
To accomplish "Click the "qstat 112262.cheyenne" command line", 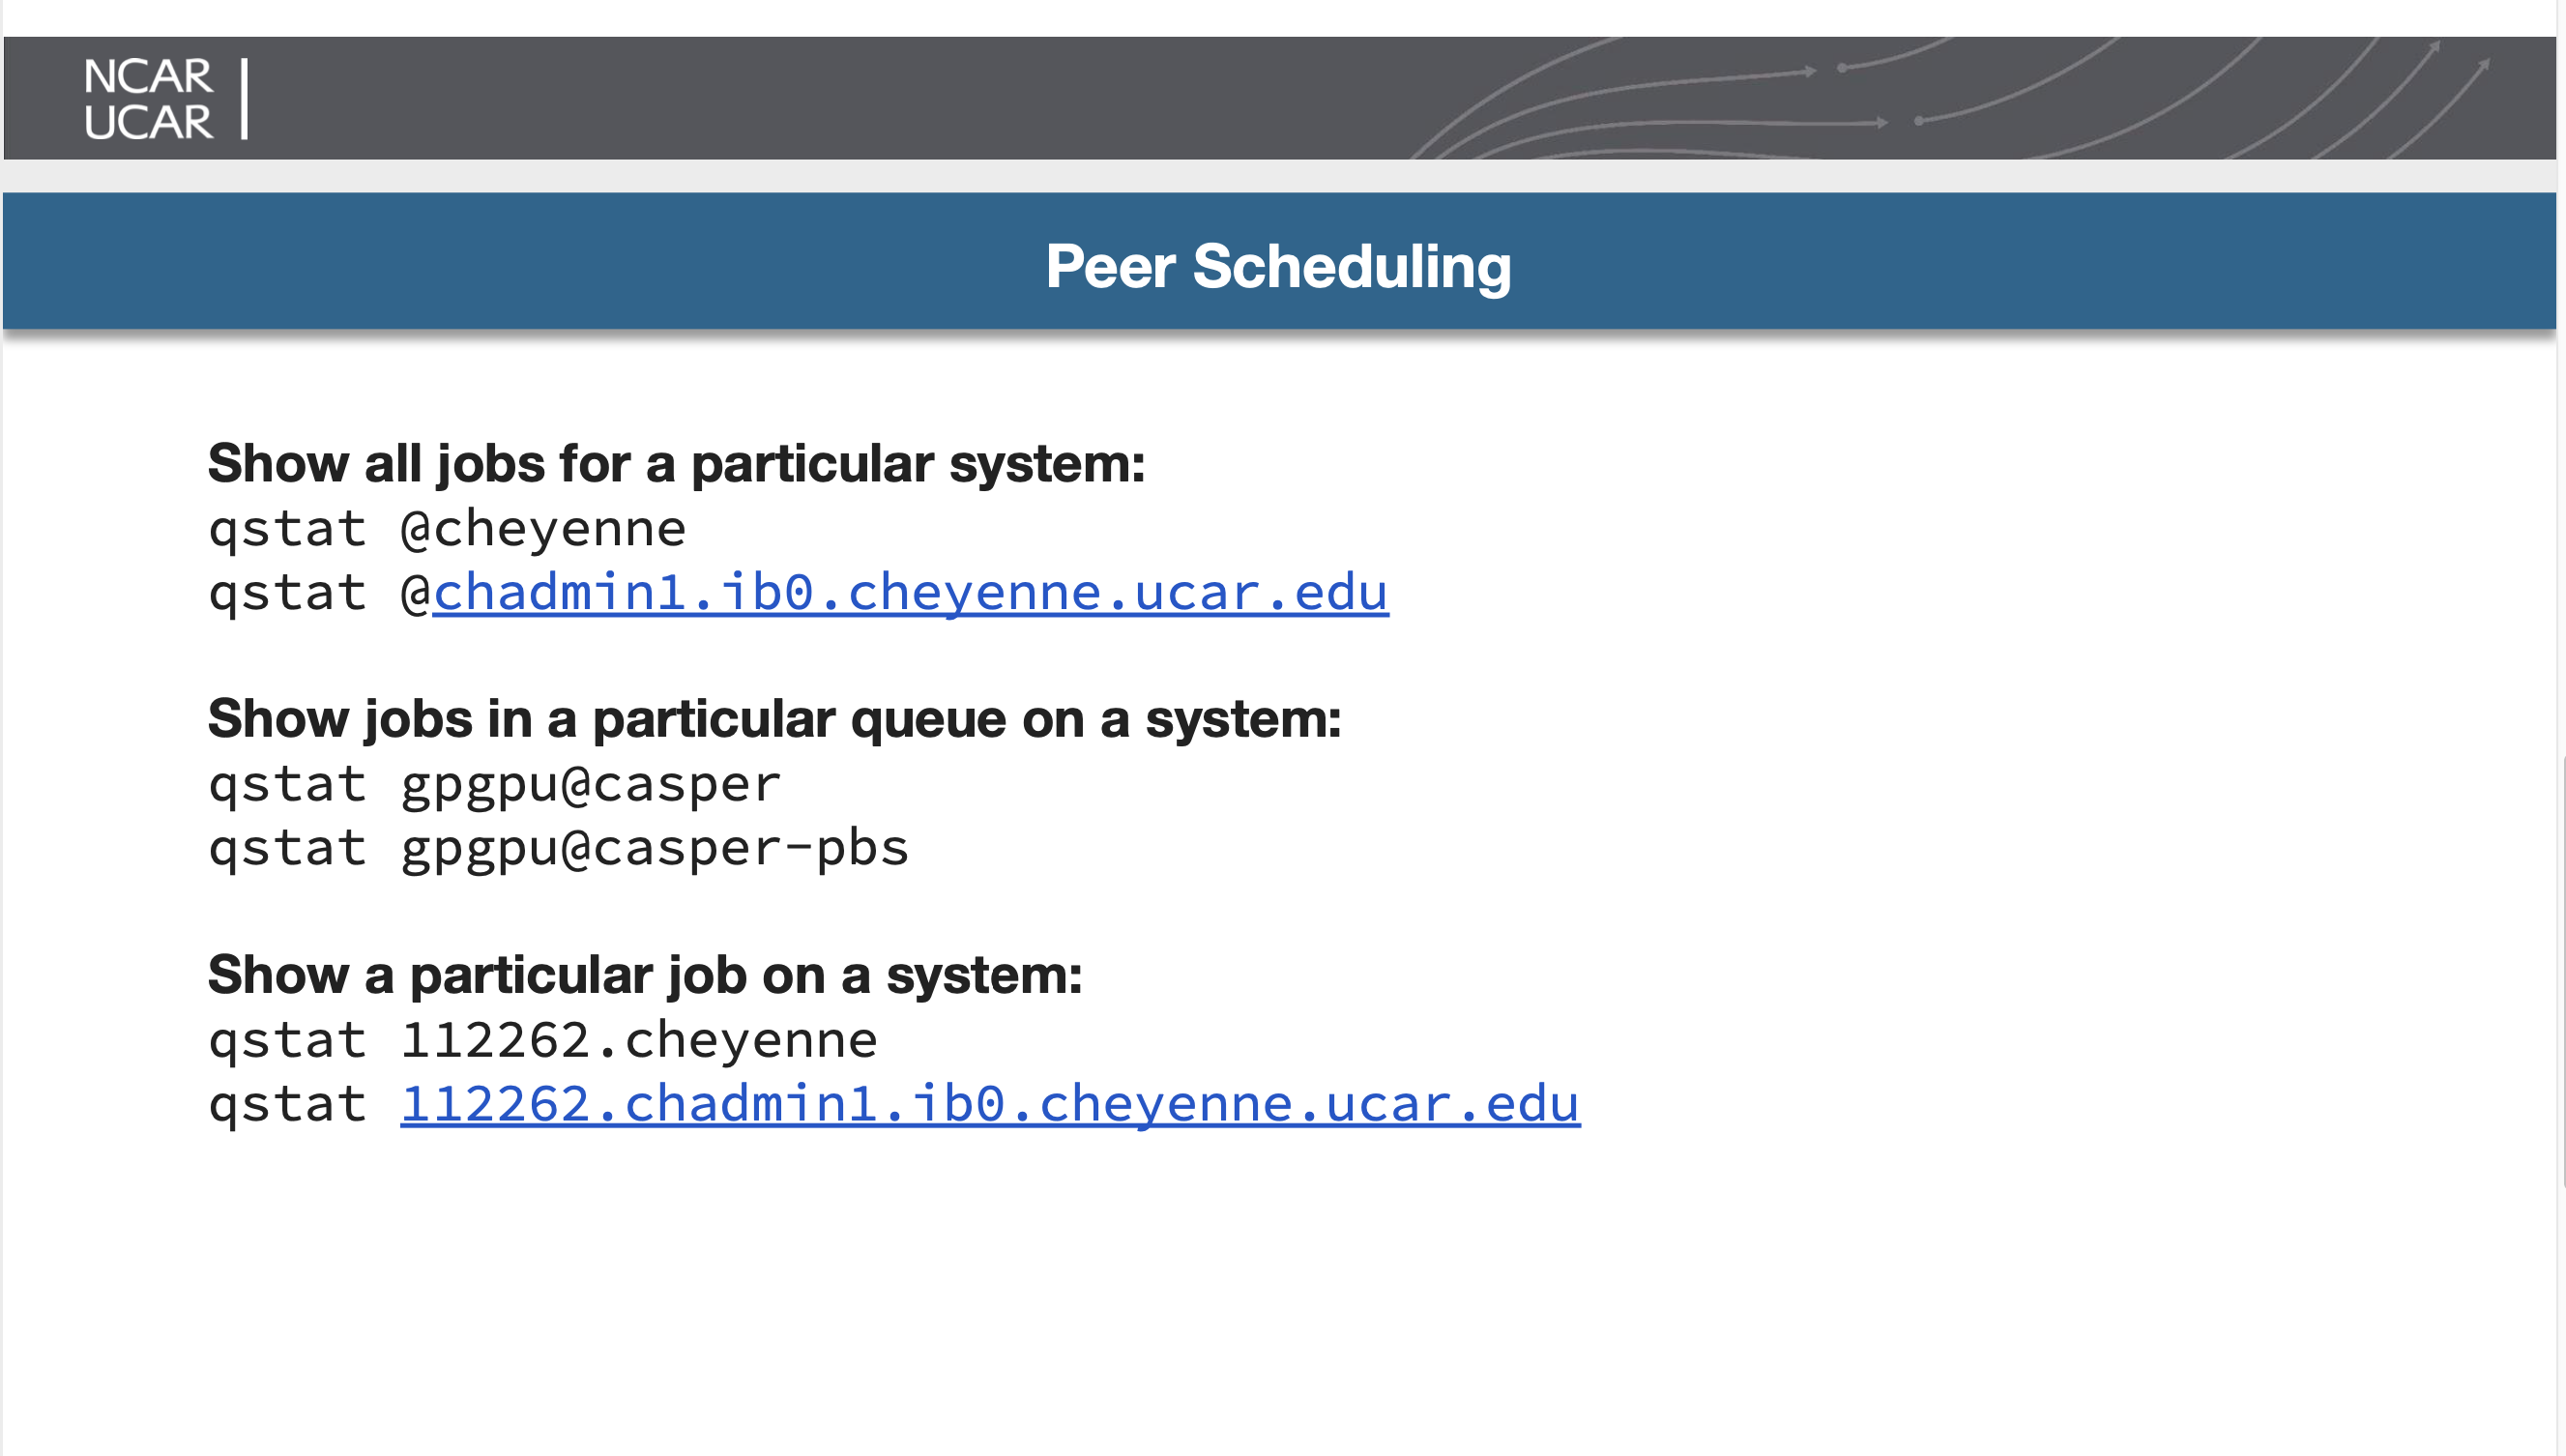I will click(x=542, y=1040).
